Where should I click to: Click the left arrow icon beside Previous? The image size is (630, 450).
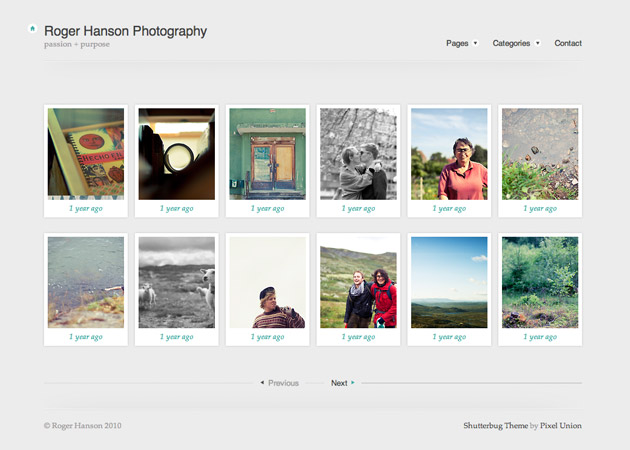click(262, 383)
